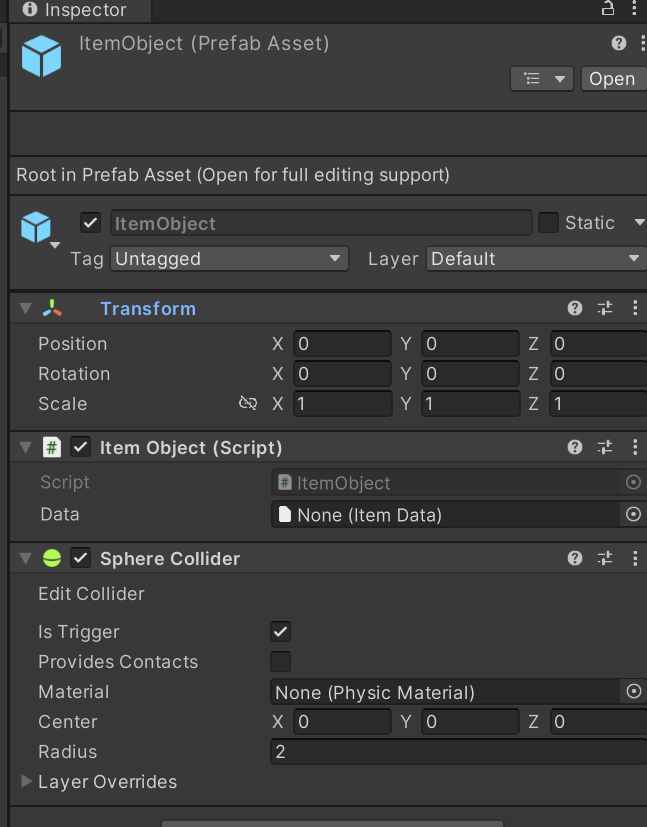Open the Transform component help documentation

click(x=574, y=308)
